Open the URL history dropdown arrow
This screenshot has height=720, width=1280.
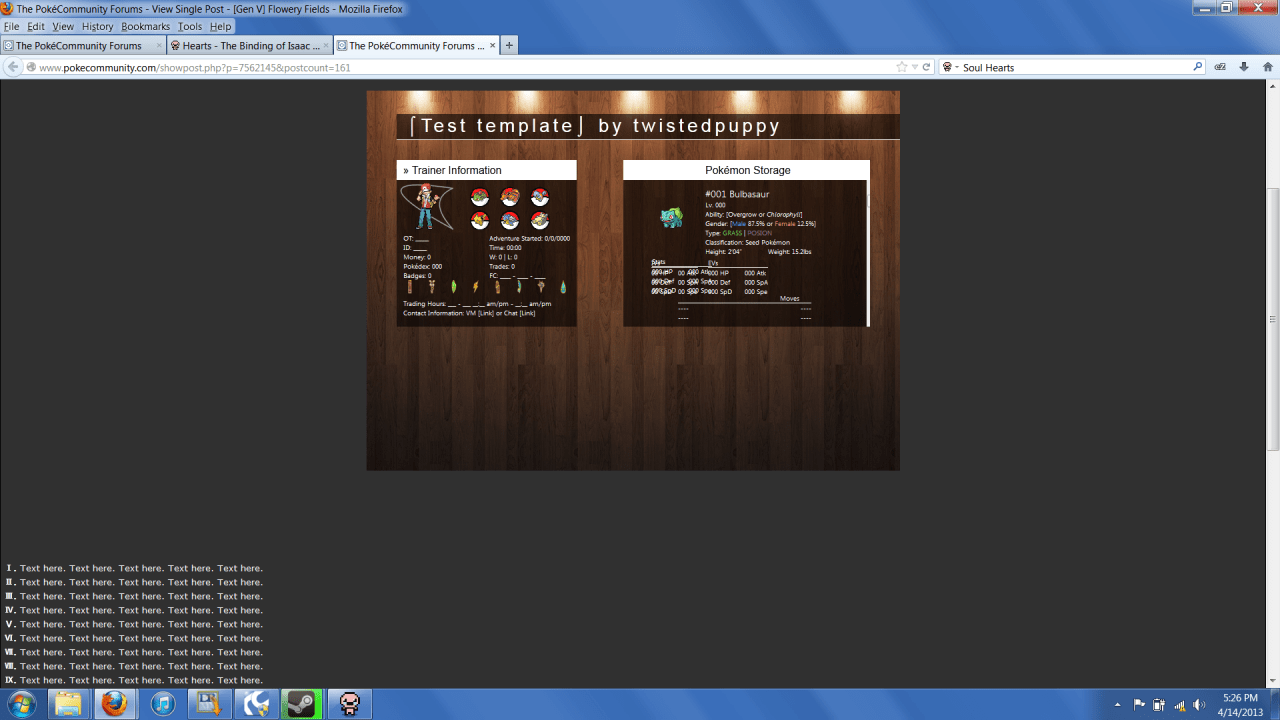915,67
